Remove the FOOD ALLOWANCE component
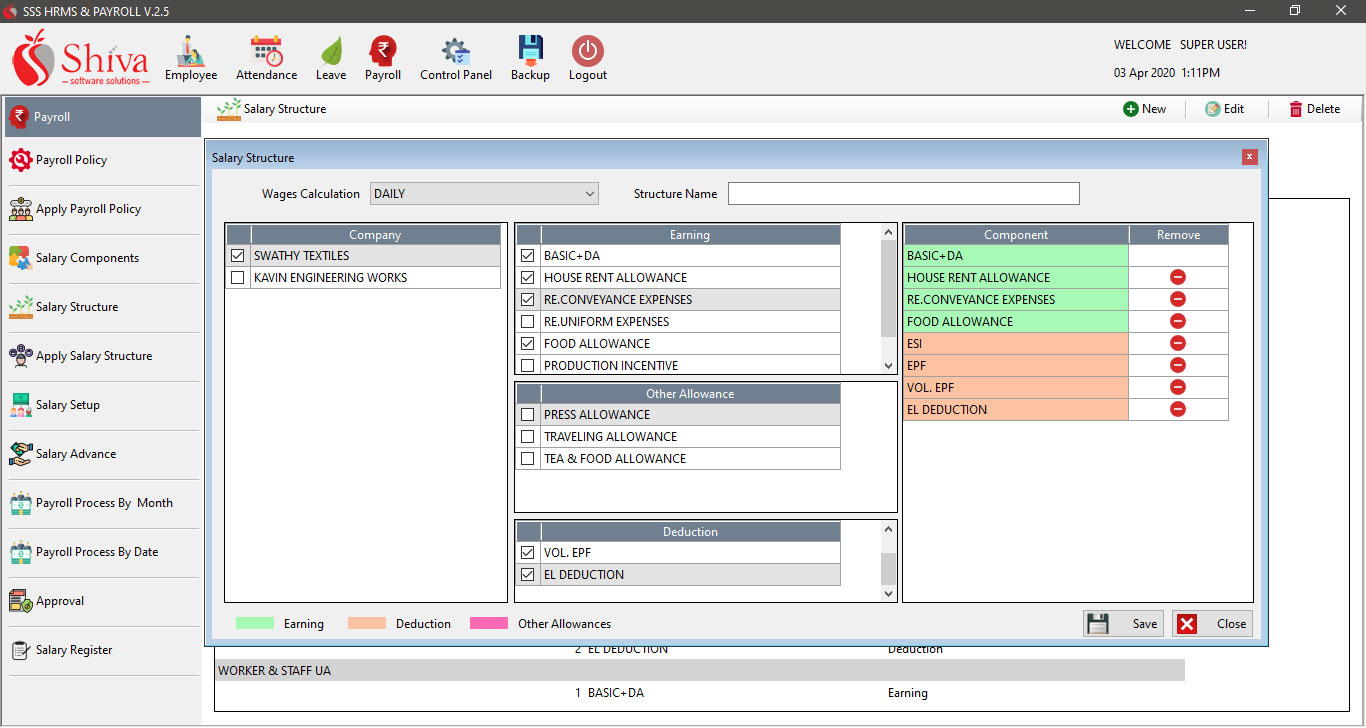The image size is (1366, 728). pos(1177,321)
